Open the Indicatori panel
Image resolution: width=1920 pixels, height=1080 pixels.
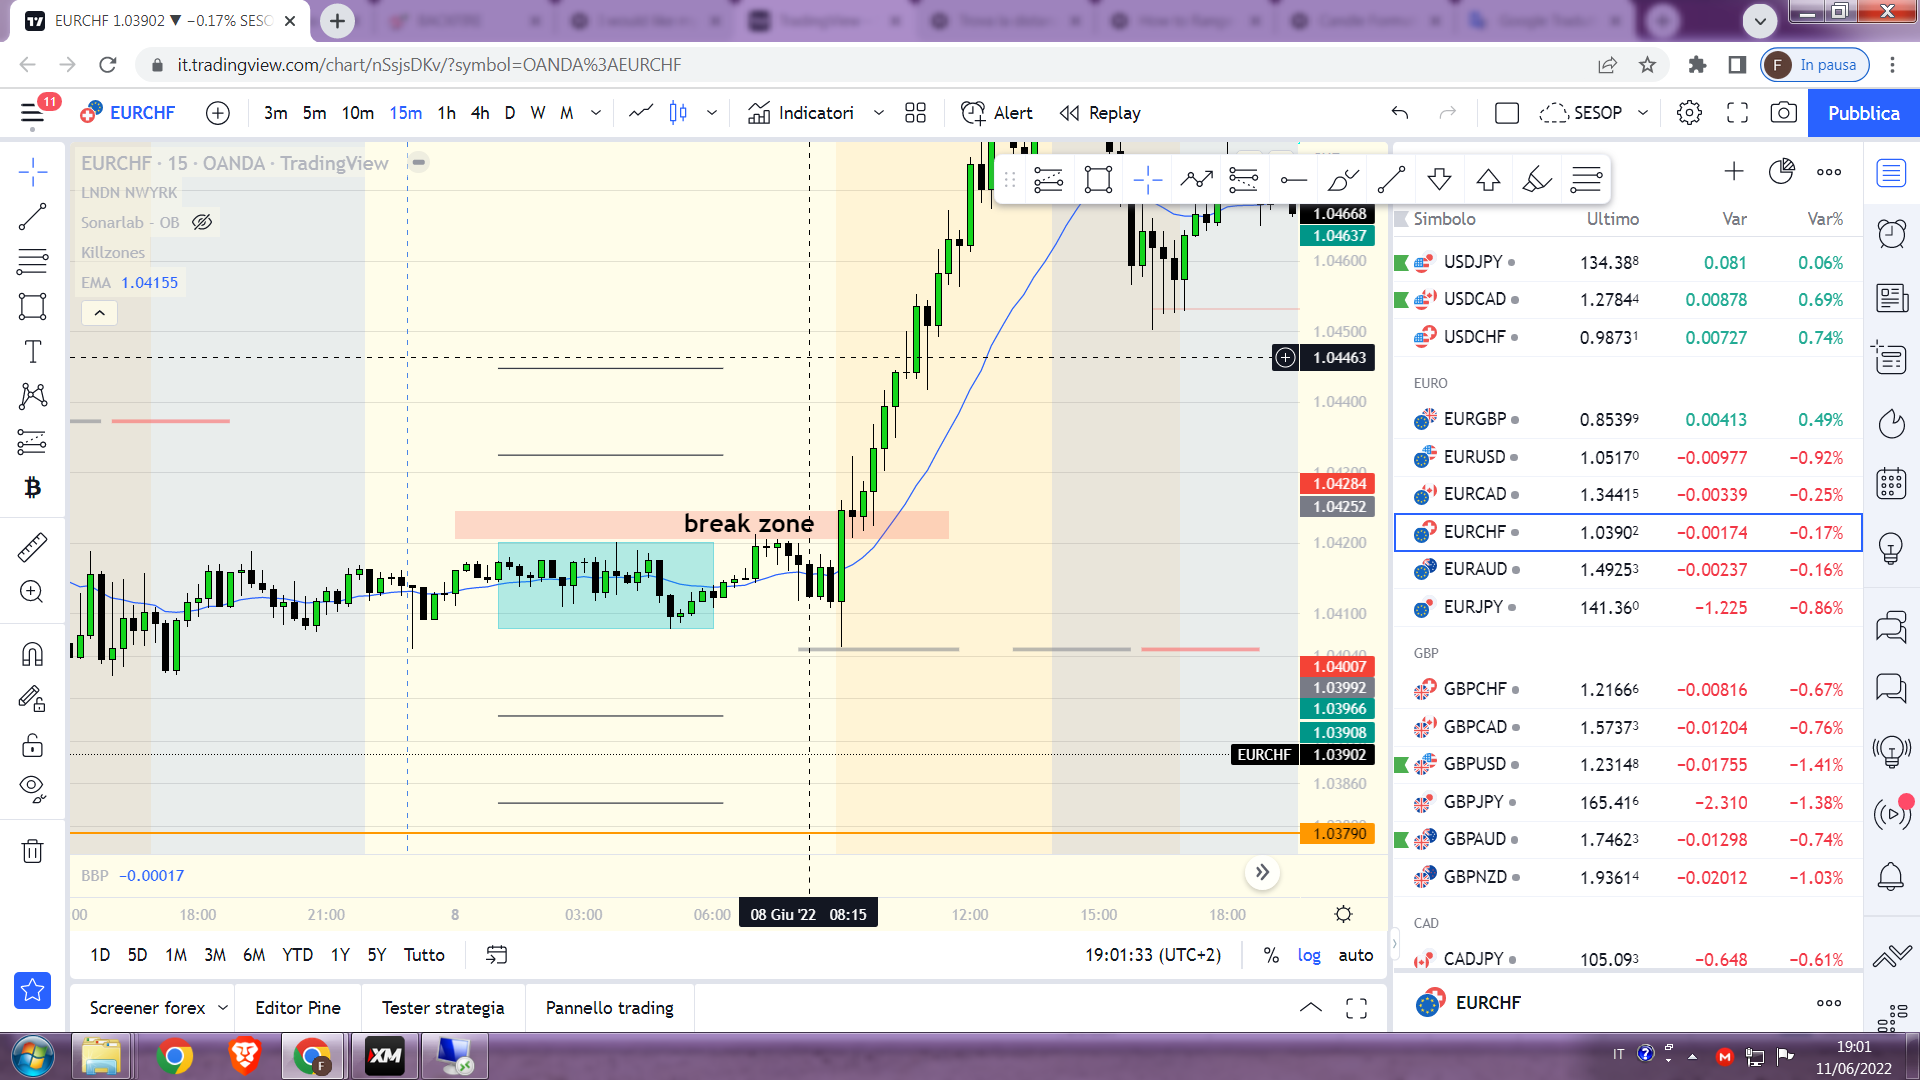[x=801, y=113]
